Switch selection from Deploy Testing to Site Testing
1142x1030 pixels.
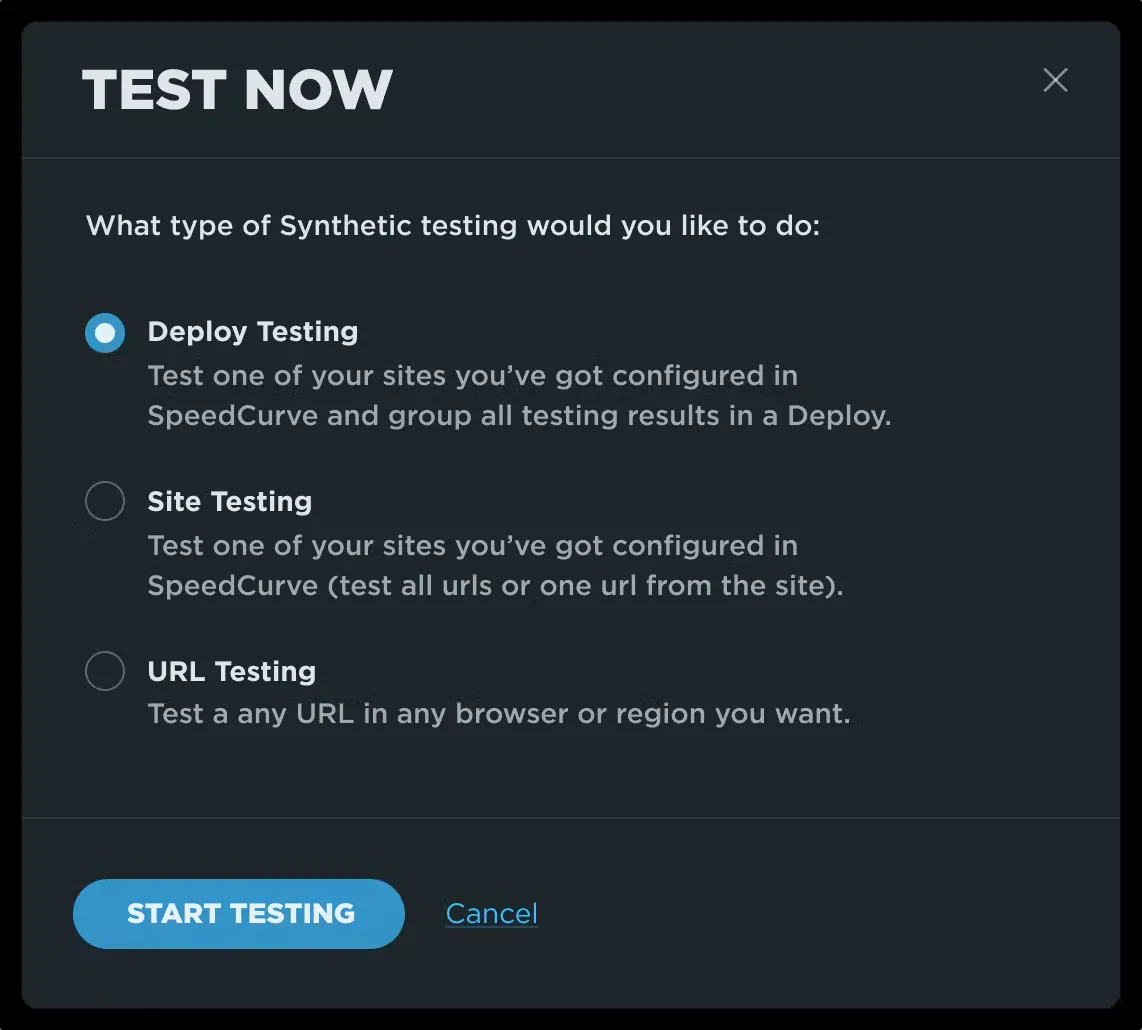(x=104, y=501)
